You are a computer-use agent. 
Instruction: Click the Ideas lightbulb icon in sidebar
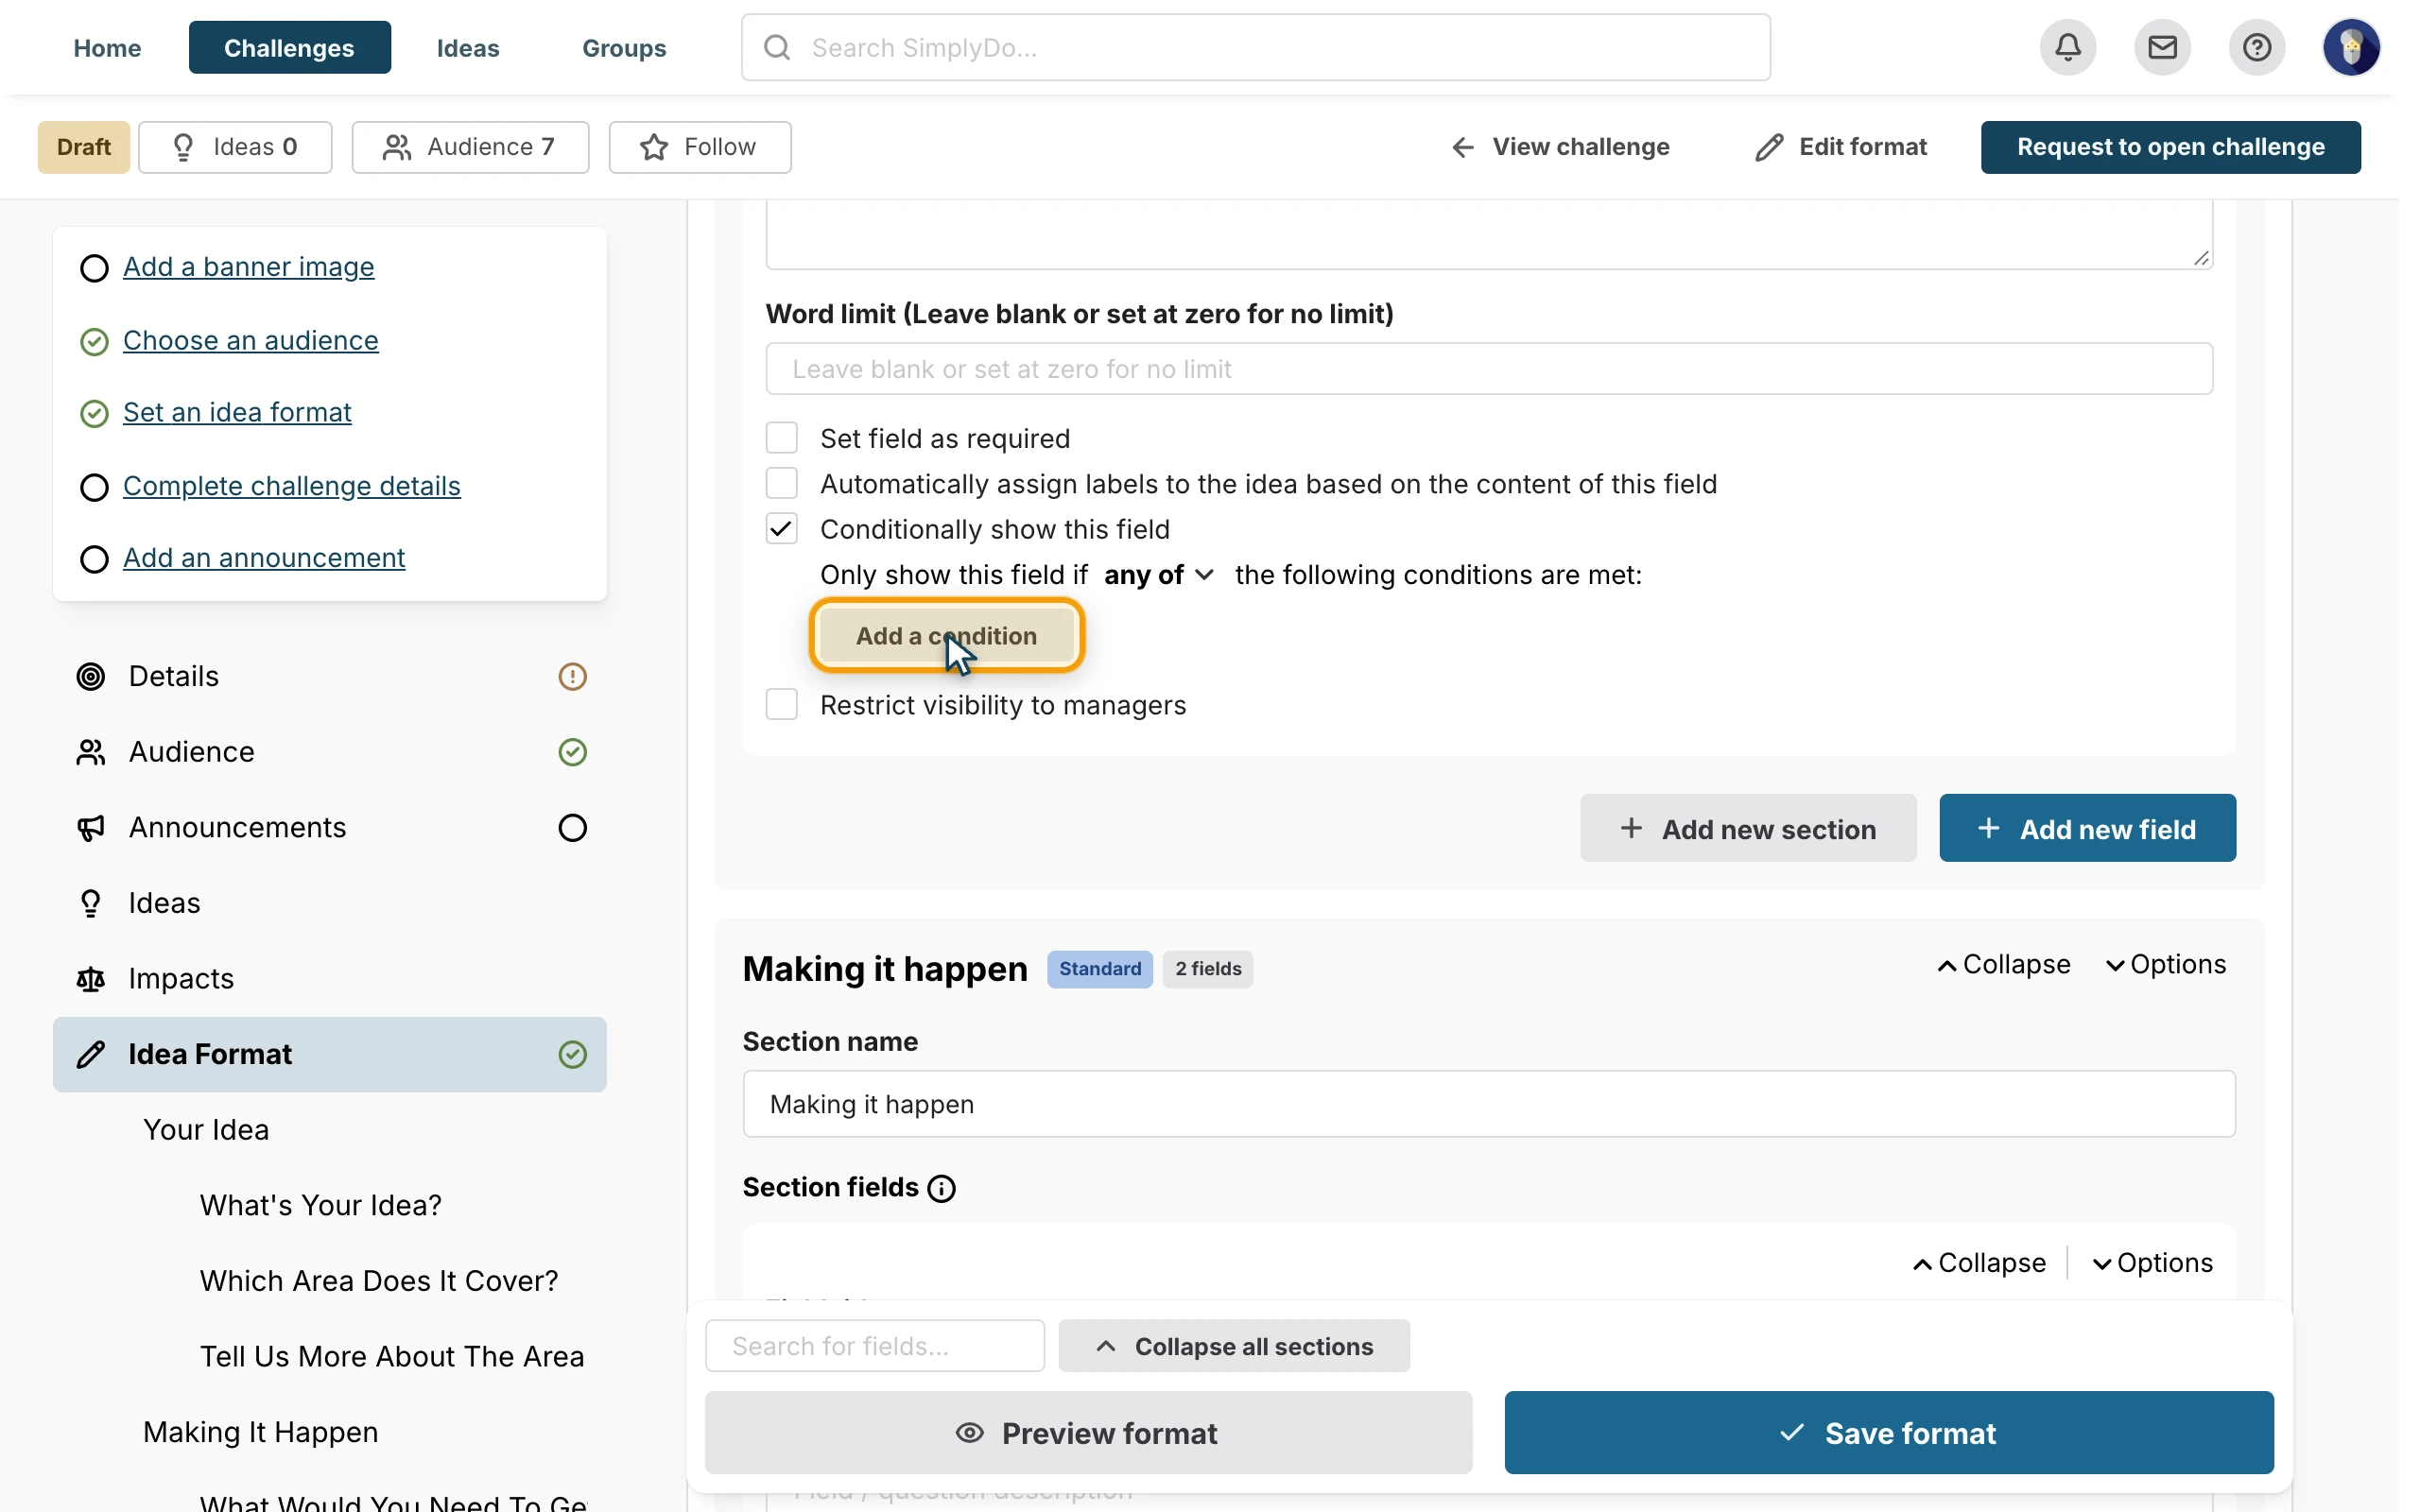pos(91,903)
